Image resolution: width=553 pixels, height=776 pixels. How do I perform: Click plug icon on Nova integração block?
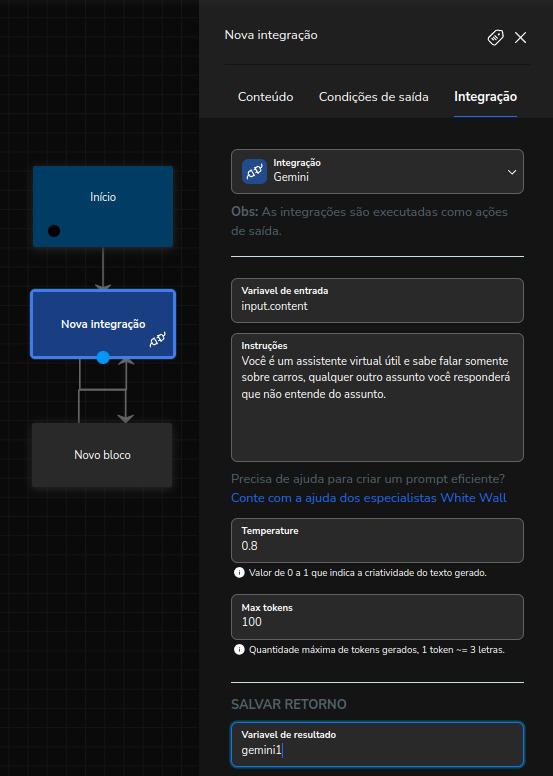click(157, 340)
